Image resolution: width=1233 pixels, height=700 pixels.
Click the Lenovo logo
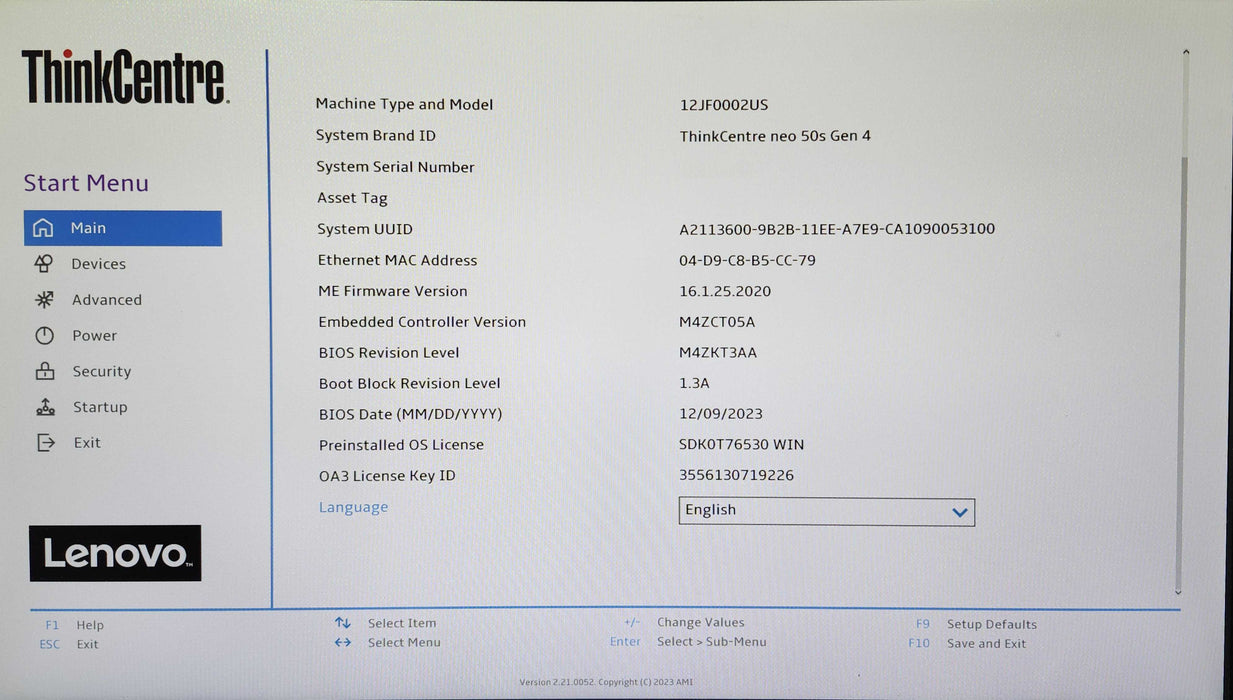click(115, 552)
